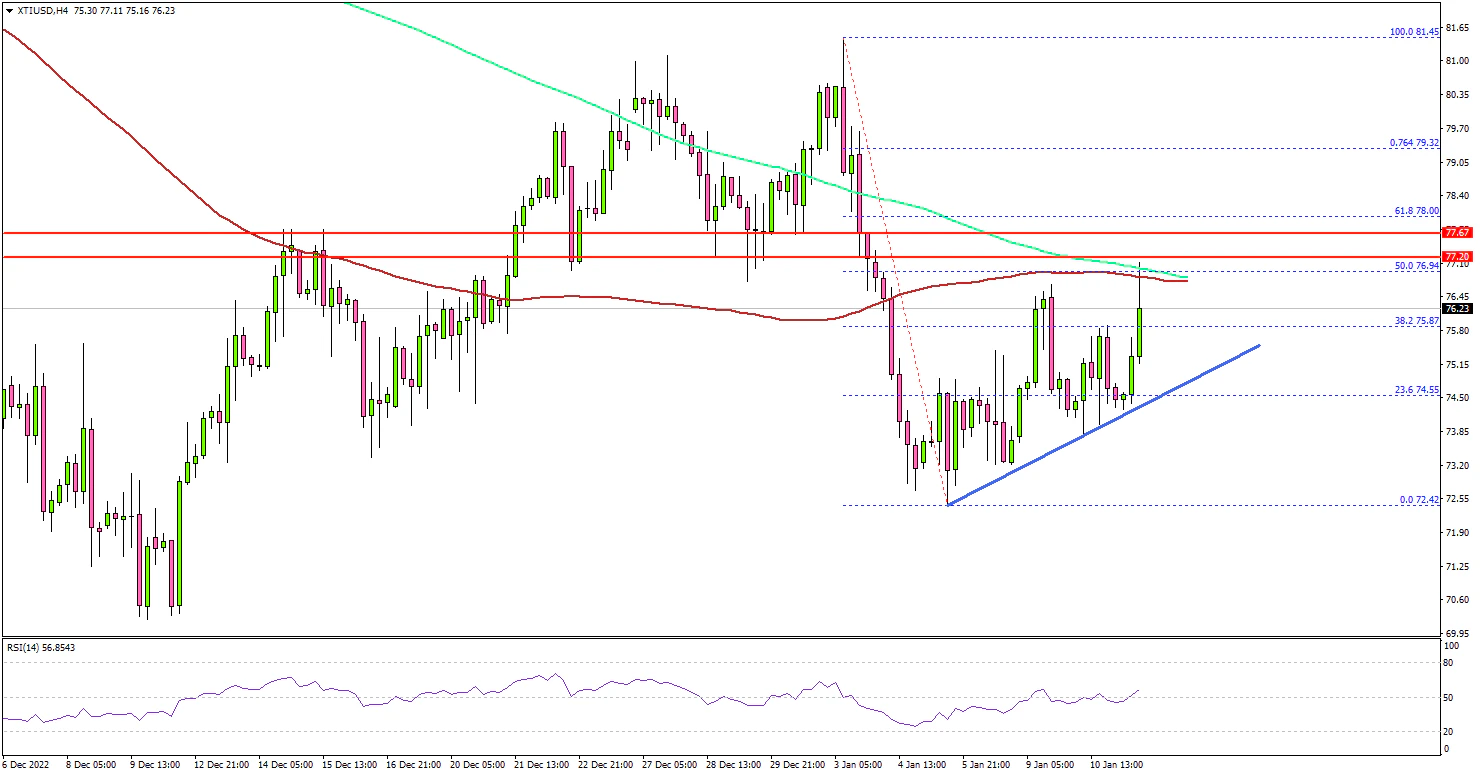Screen dimensions: 1480x776
Task: Select the 23.6 74.55 Fibonacci label
Action: click(x=1414, y=389)
